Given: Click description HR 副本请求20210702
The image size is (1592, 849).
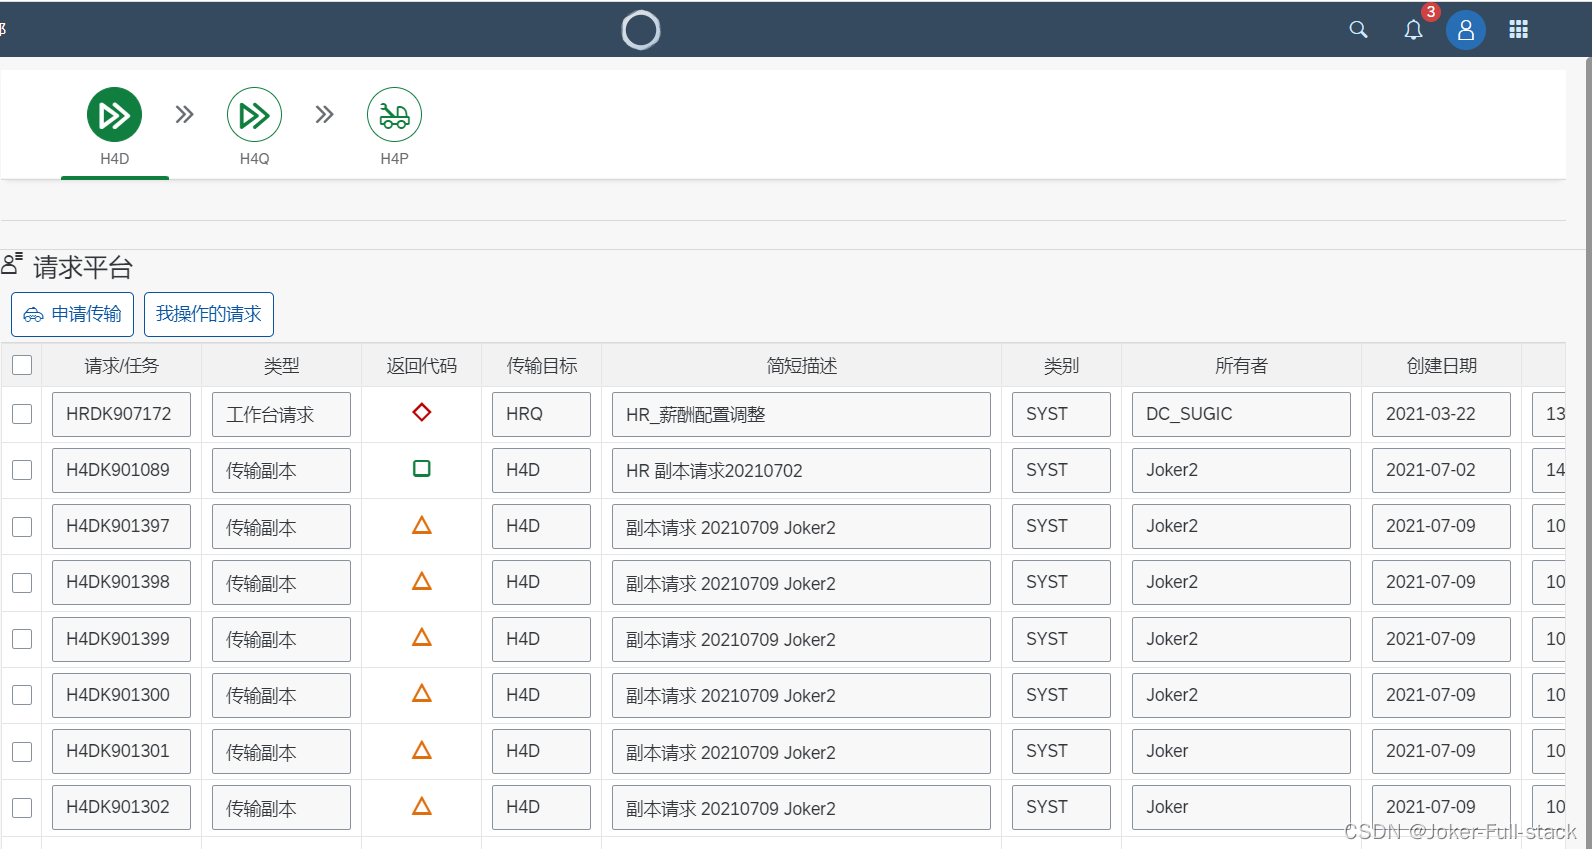Looking at the screenshot, I should [x=801, y=470].
